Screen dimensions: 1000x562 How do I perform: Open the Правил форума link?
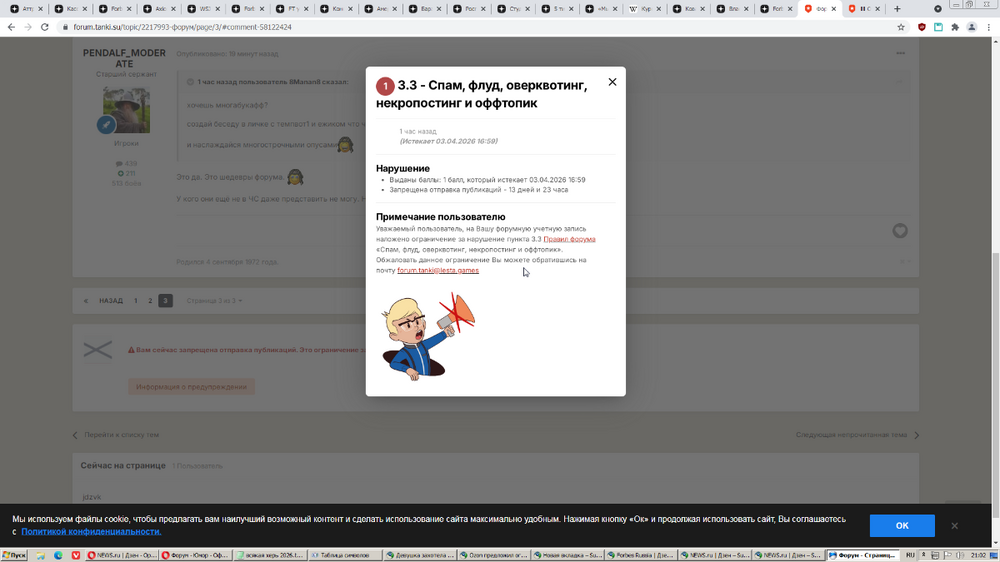click(569, 239)
